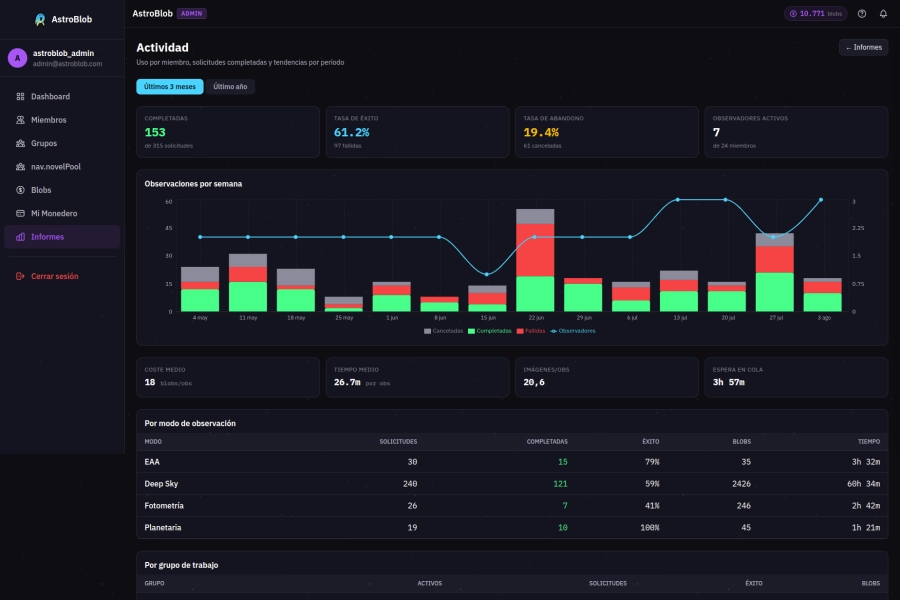Click the 100% success value for Planetaria
This screenshot has height=600, width=900.
pos(650,528)
